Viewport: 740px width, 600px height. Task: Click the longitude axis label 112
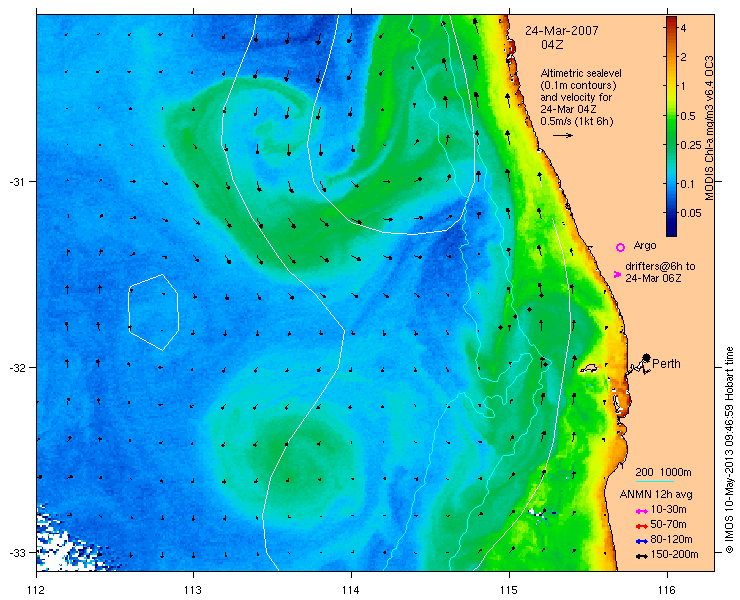(36, 590)
